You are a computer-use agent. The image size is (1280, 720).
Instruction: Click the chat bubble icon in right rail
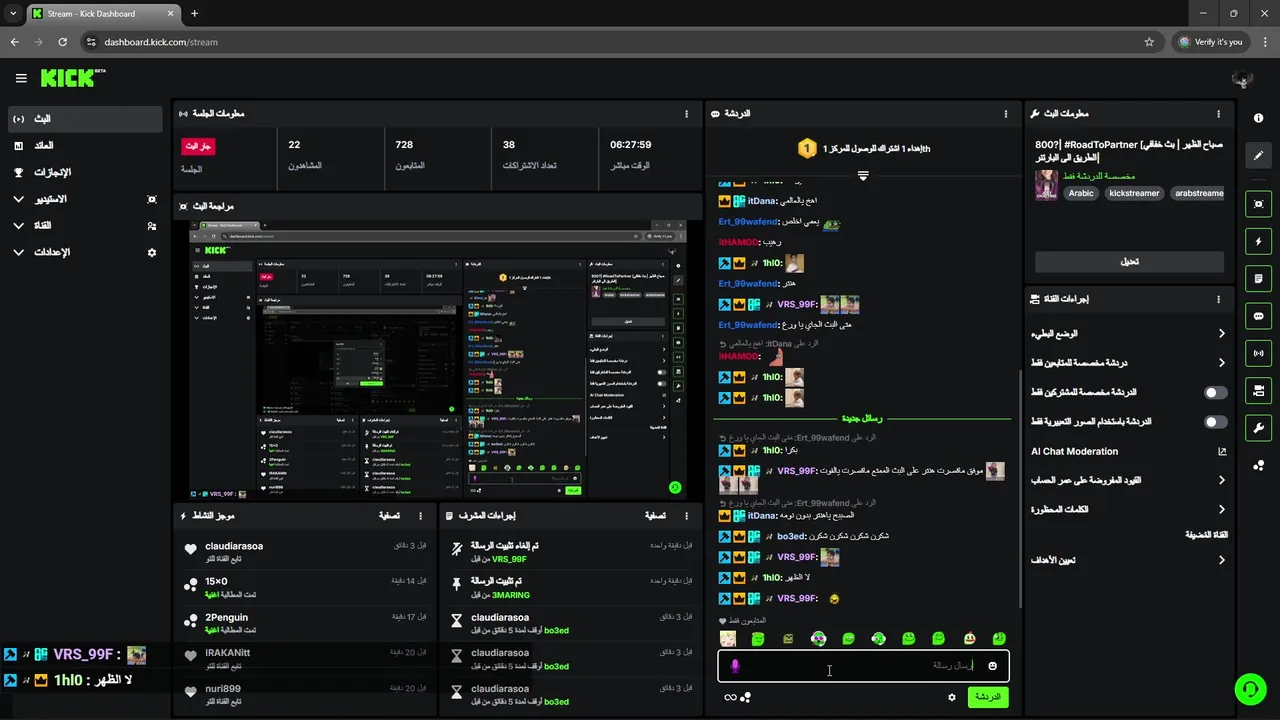pos(1258,316)
